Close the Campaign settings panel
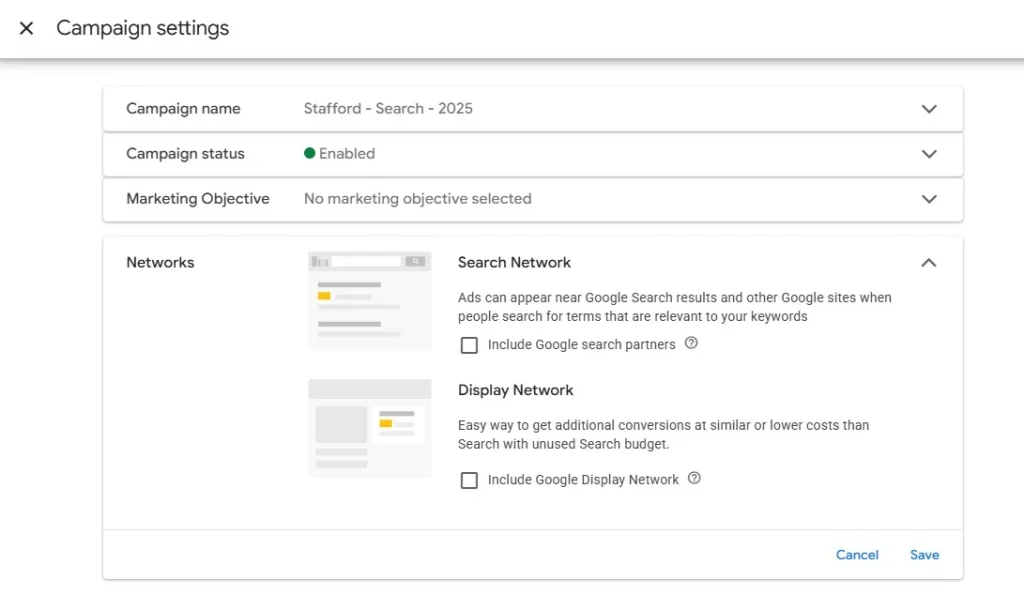Screen dimensions: 1024x595 pos(26,28)
